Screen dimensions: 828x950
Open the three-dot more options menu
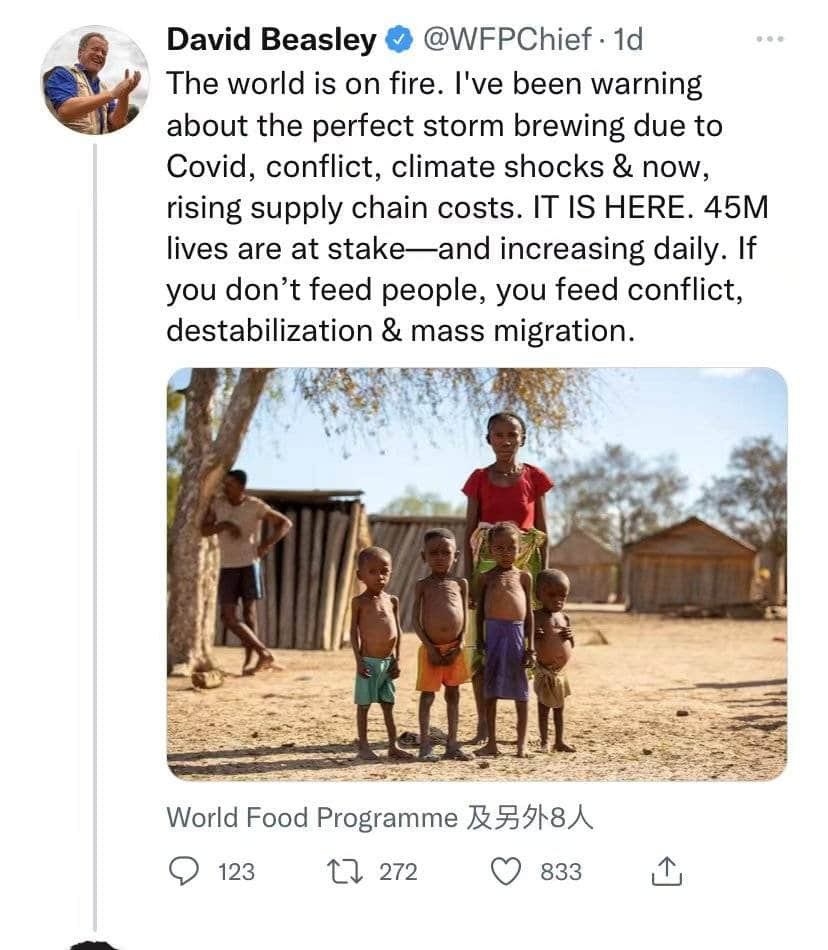(770, 39)
